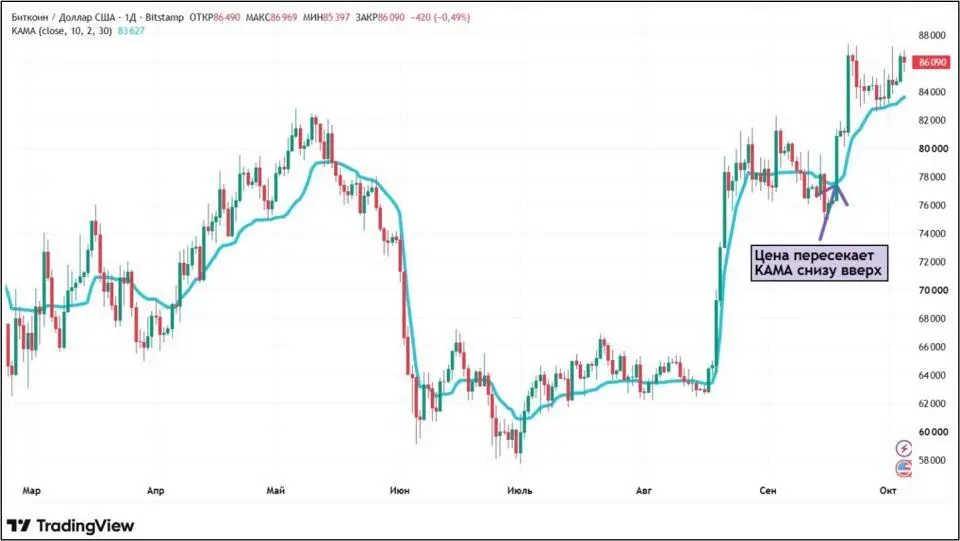
Task: Click the Мар month label on time axis
Action: (x=31, y=491)
